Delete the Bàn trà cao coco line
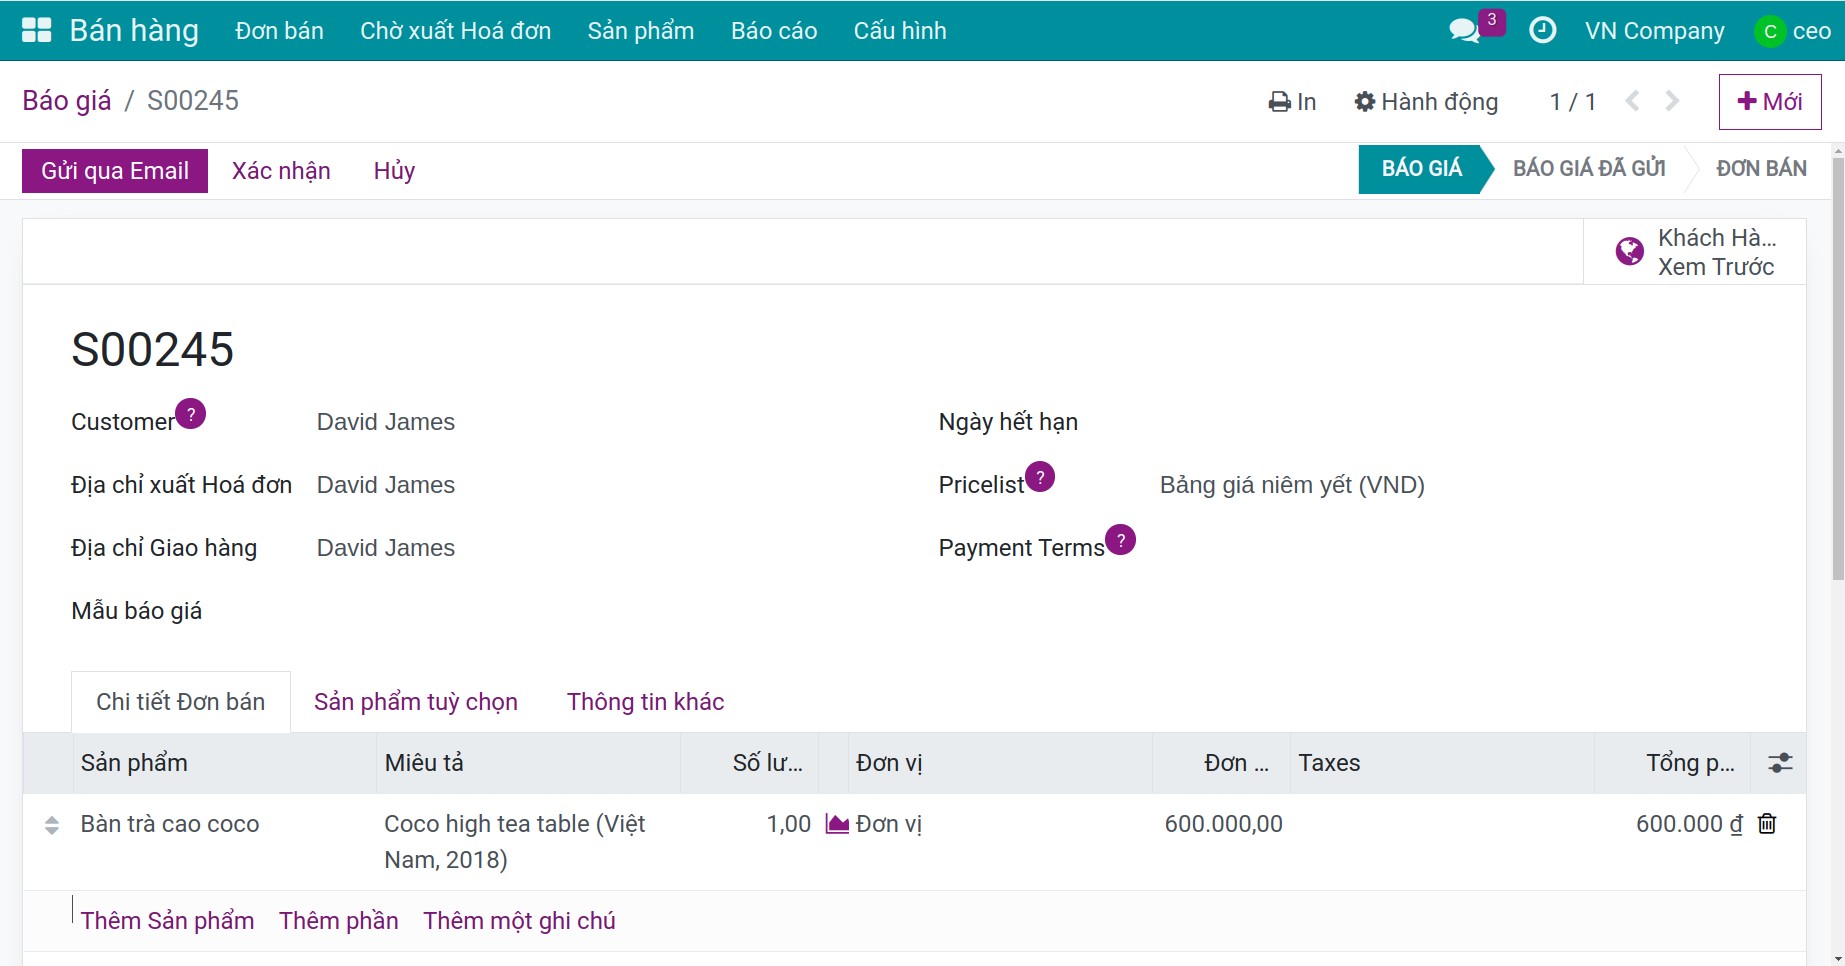This screenshot has width=1845, height=966. (x=1767, y=824)
